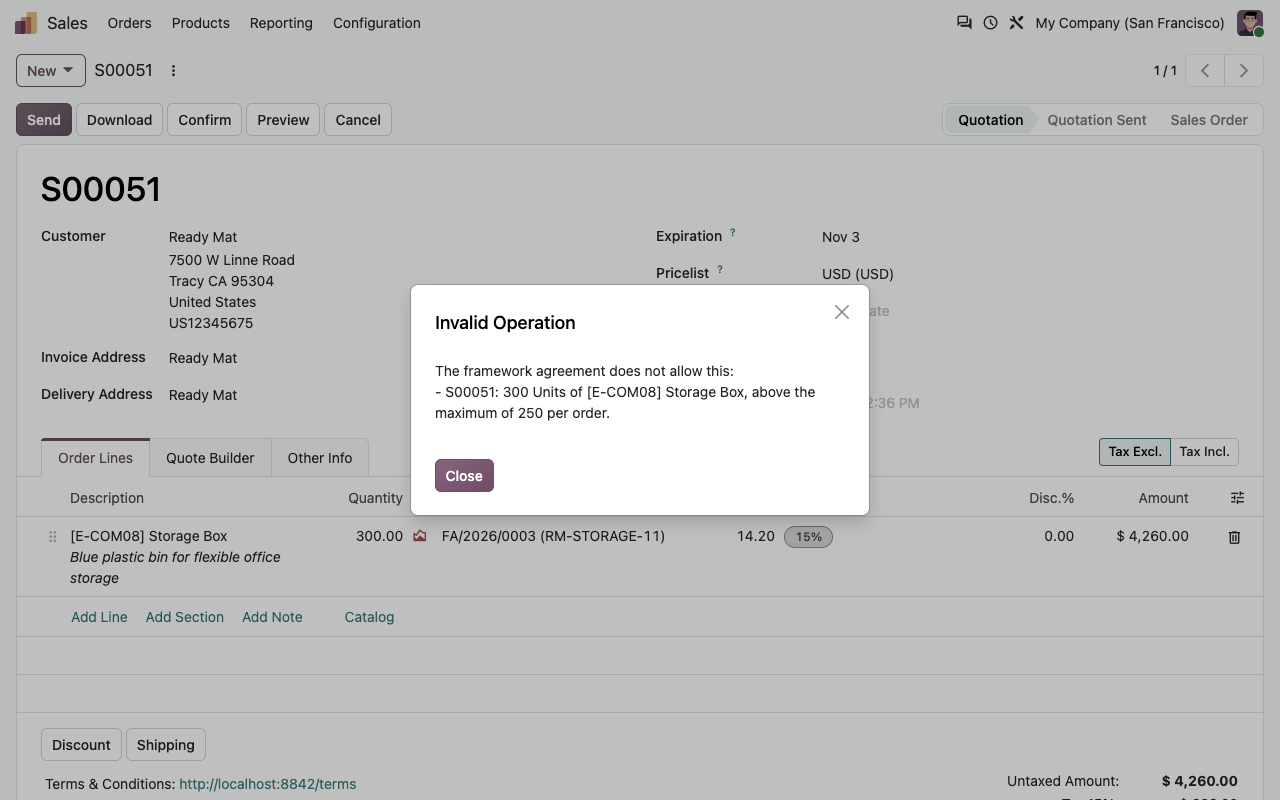
Task: Open the user avatar menu
Action: pos(1250,22)
